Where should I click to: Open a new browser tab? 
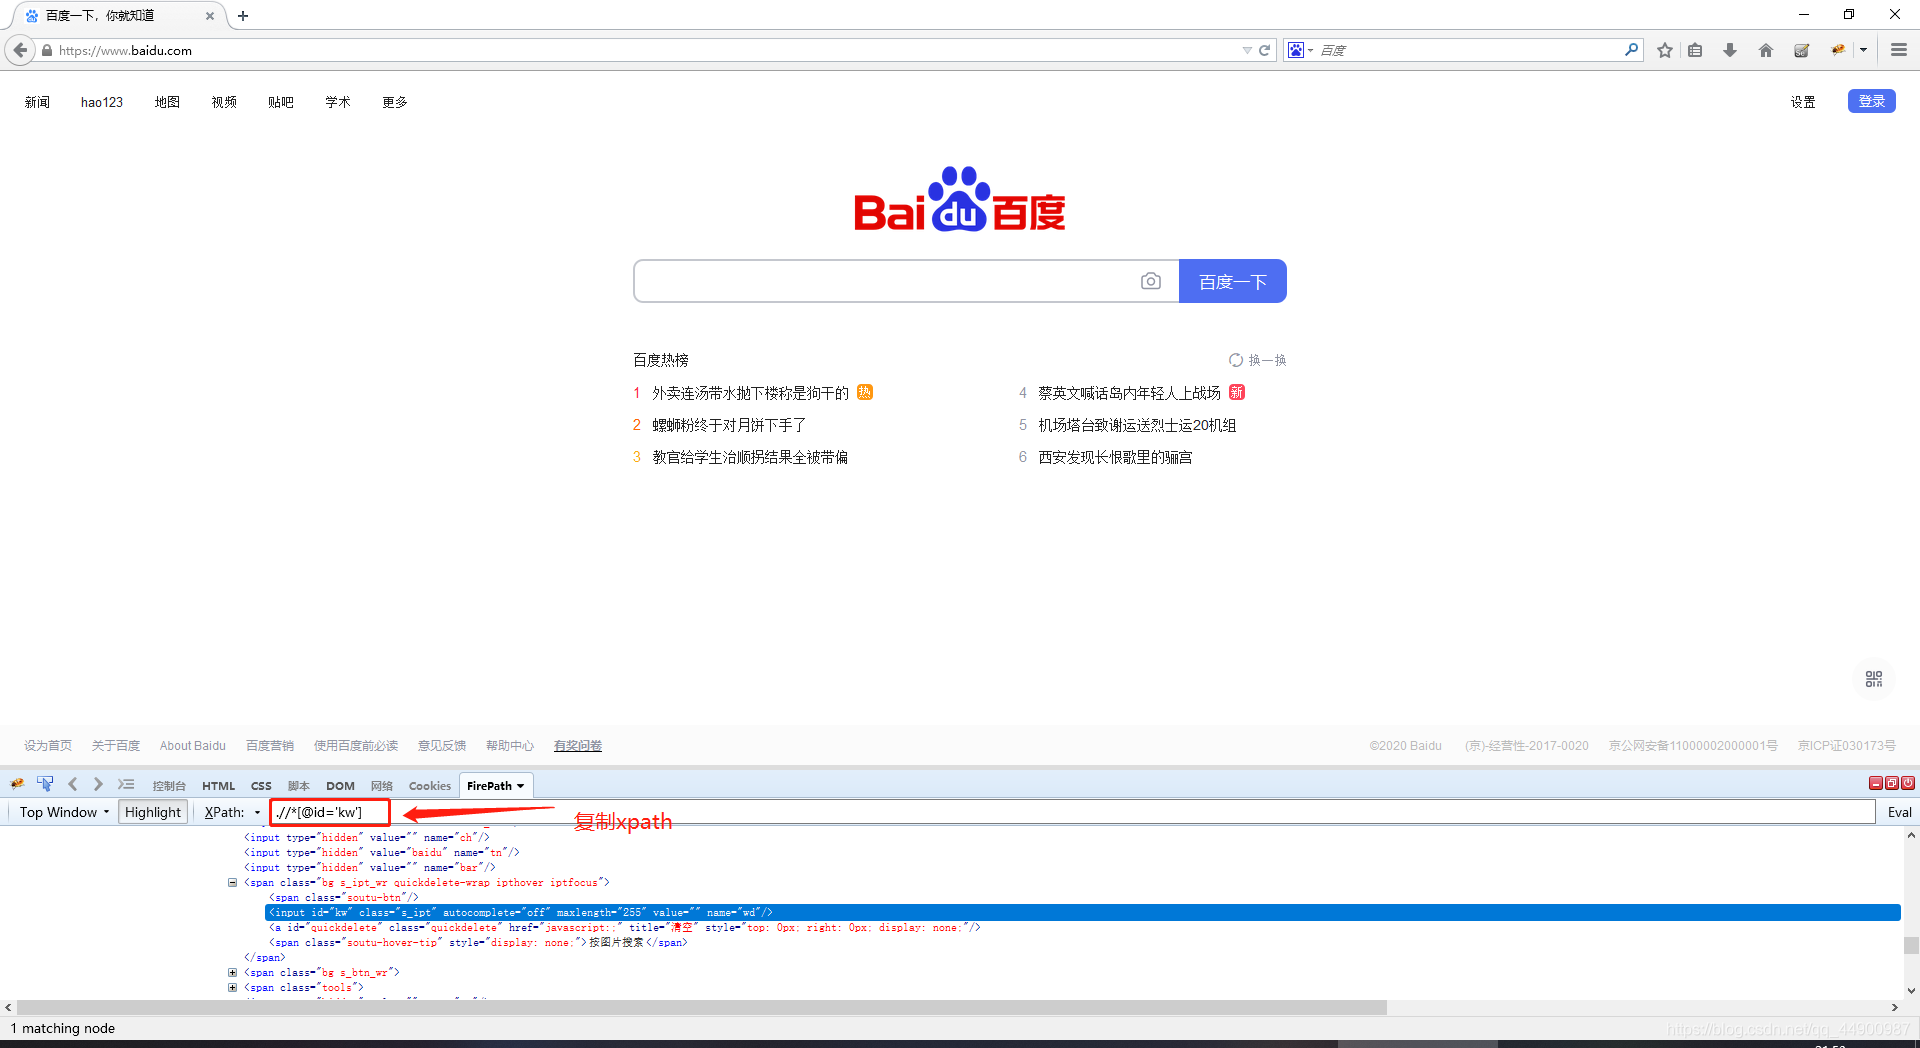(243, 16)
